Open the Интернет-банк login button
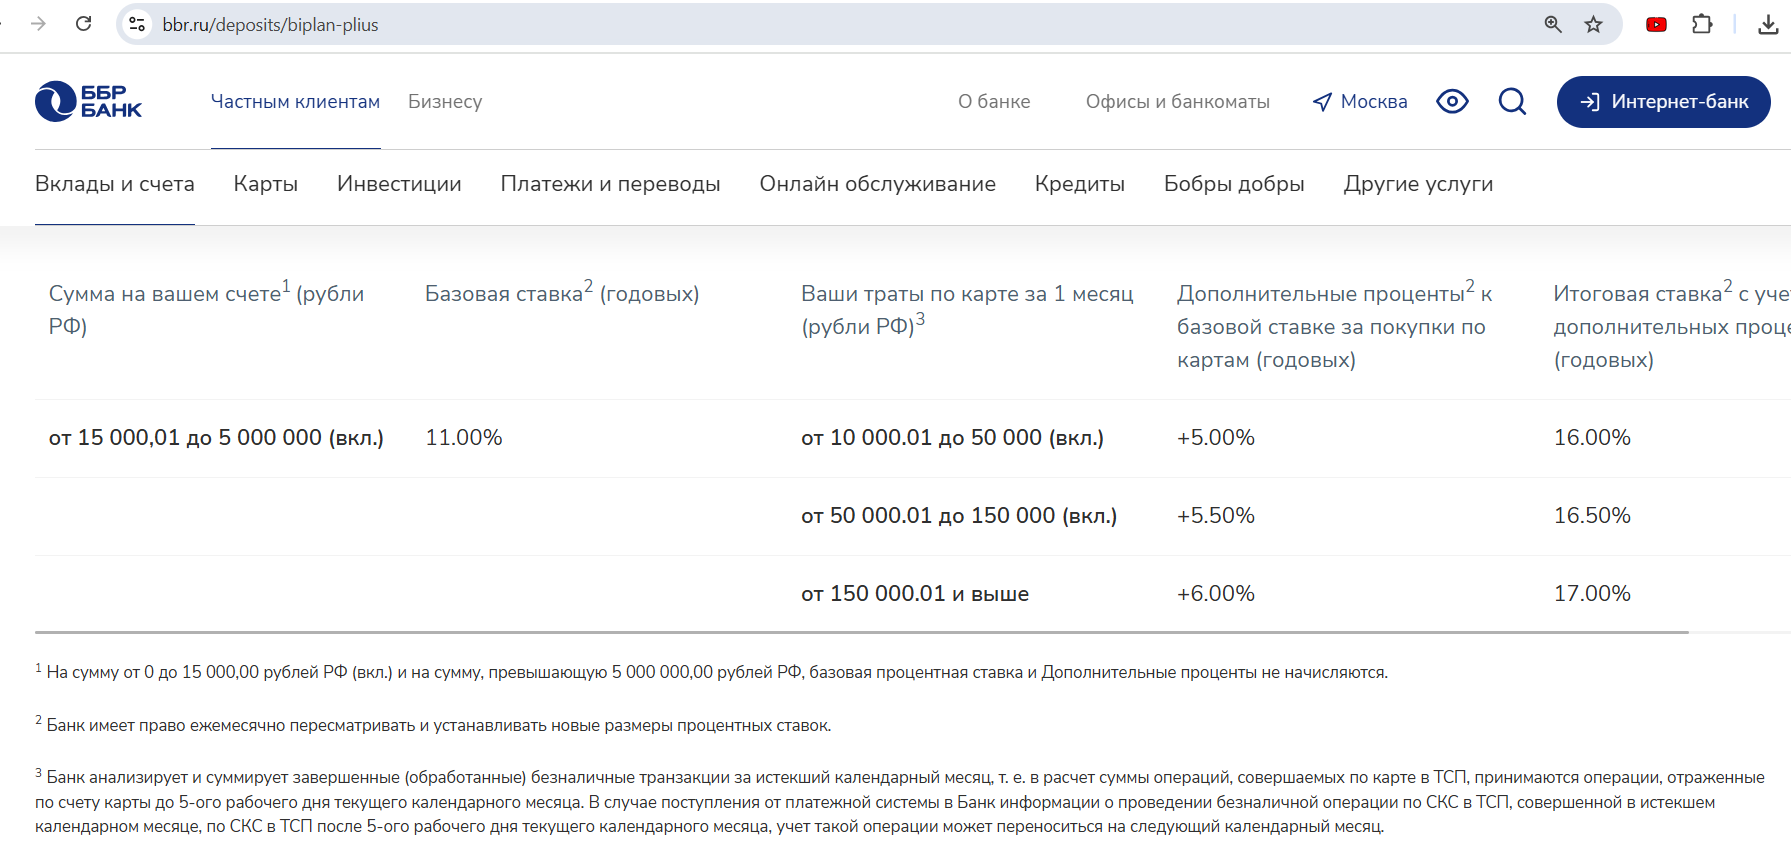Image resolution: width=1791 pixels, height=857 pixels. coord(1664,101)
